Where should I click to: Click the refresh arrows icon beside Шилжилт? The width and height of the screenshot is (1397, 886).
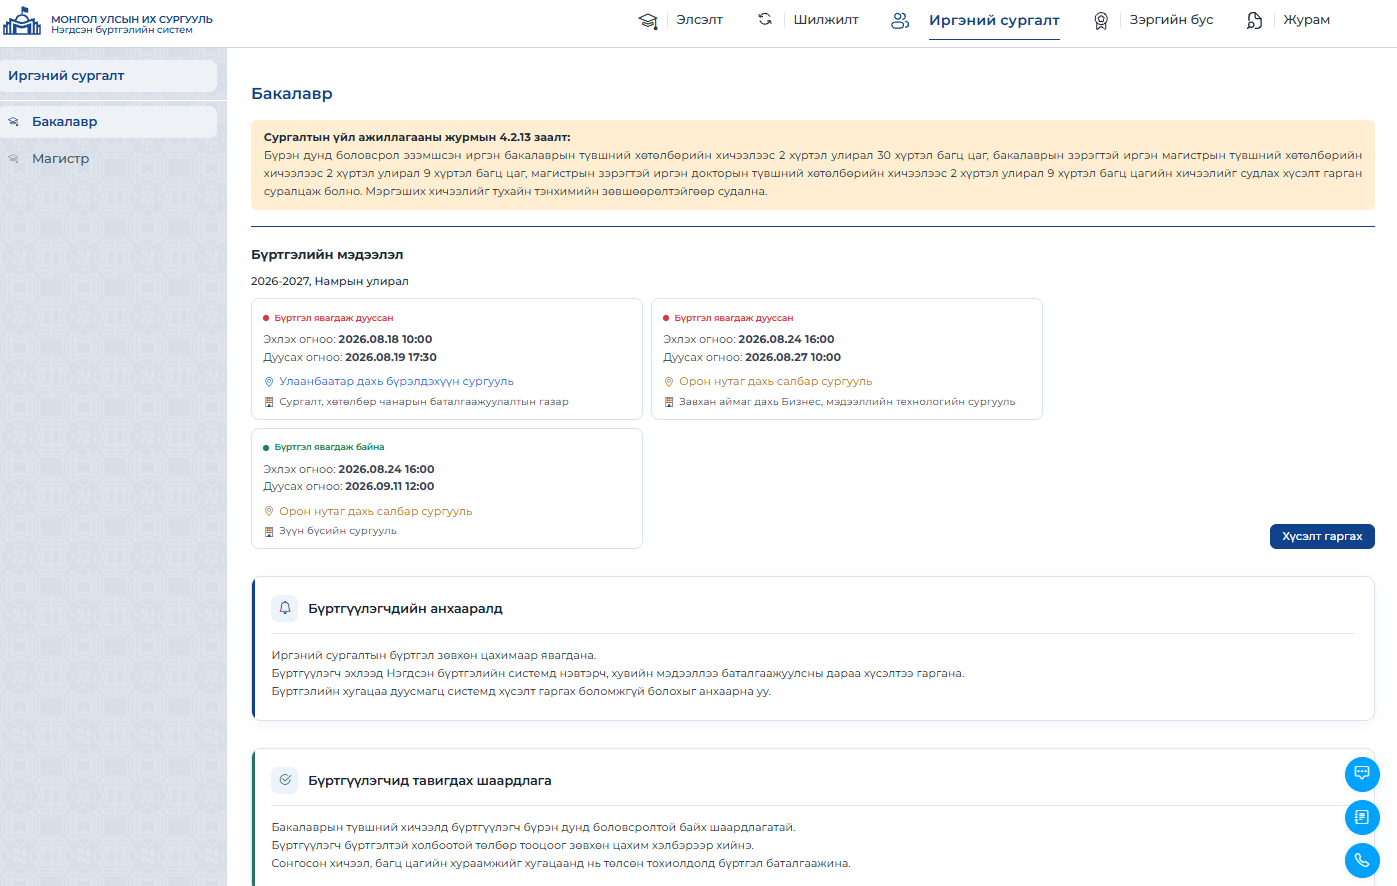[765, 19]
